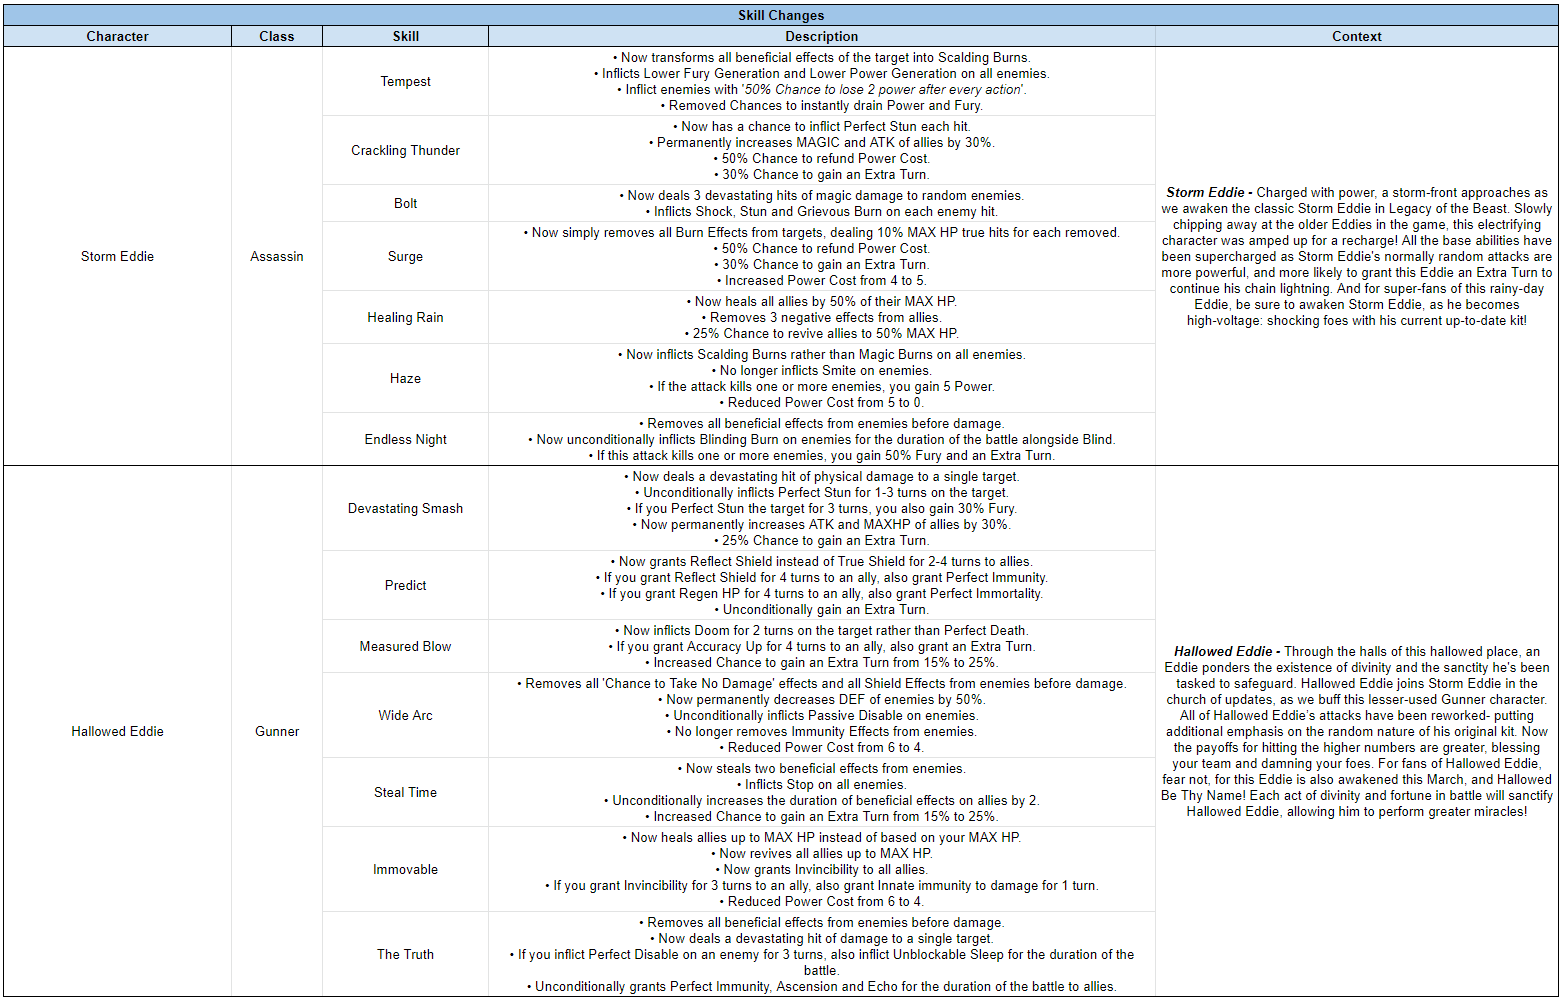Select the Assassin class cell
The width and height of the screenshot is (1563, 1001).
coord(276,256)
